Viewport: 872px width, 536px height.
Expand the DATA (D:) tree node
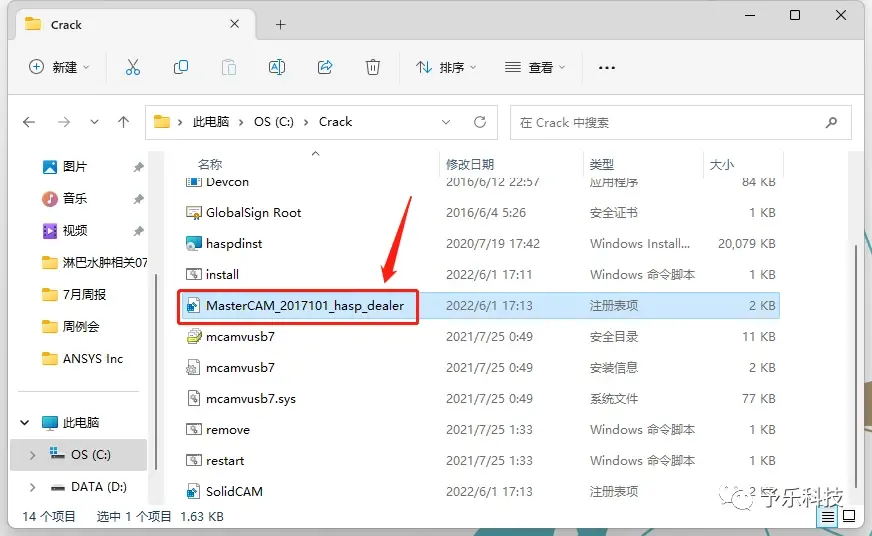tap(32, 487)
